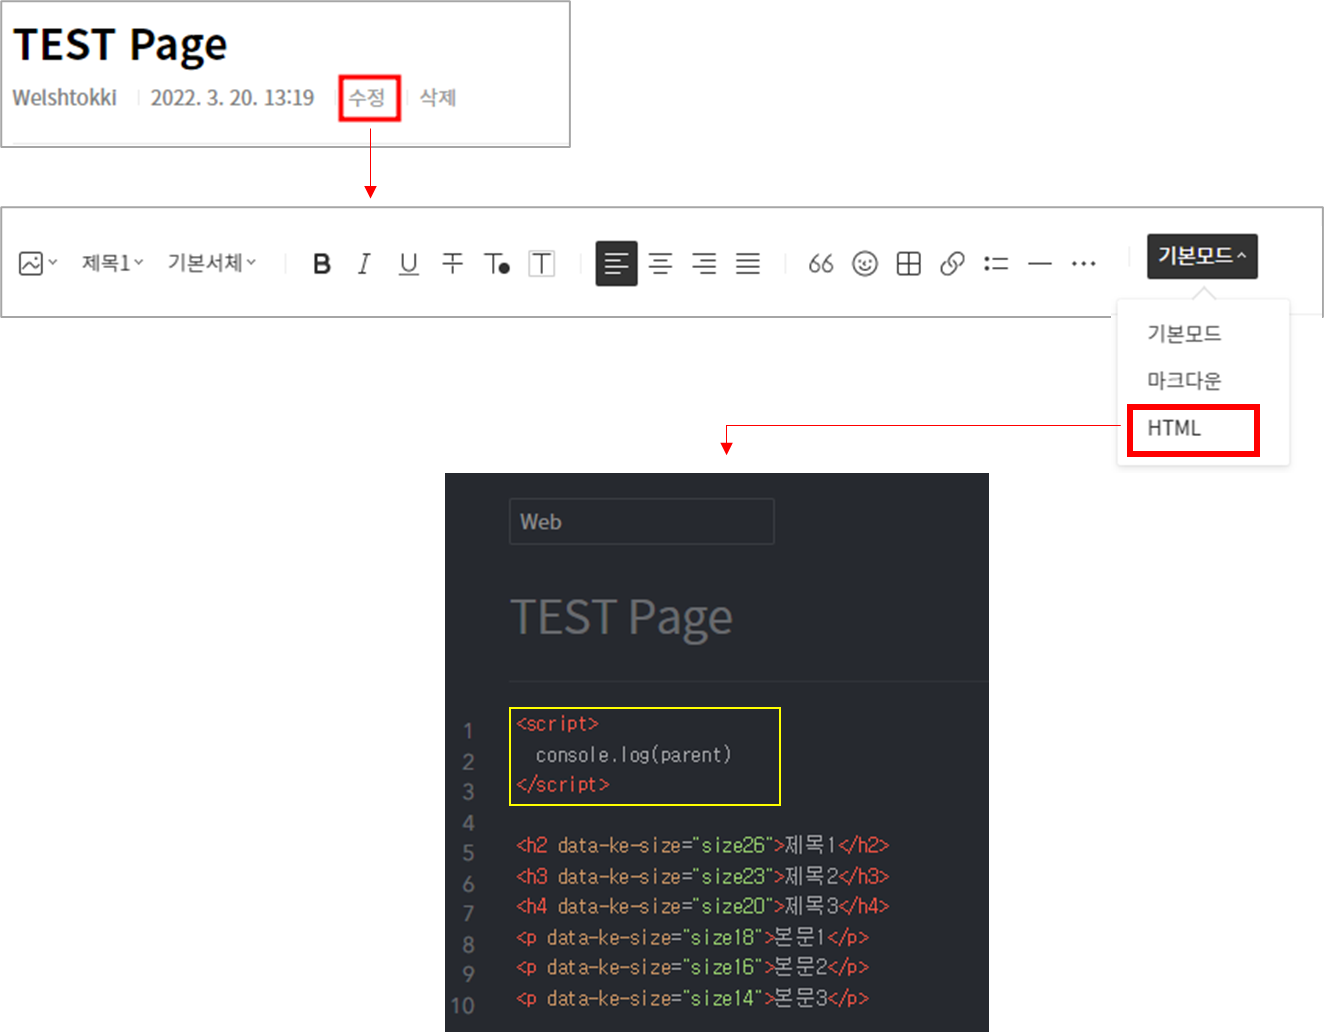Select 마크다운 in the mode menu
The image size is (1324, 1032).
tap(1184, 381)
